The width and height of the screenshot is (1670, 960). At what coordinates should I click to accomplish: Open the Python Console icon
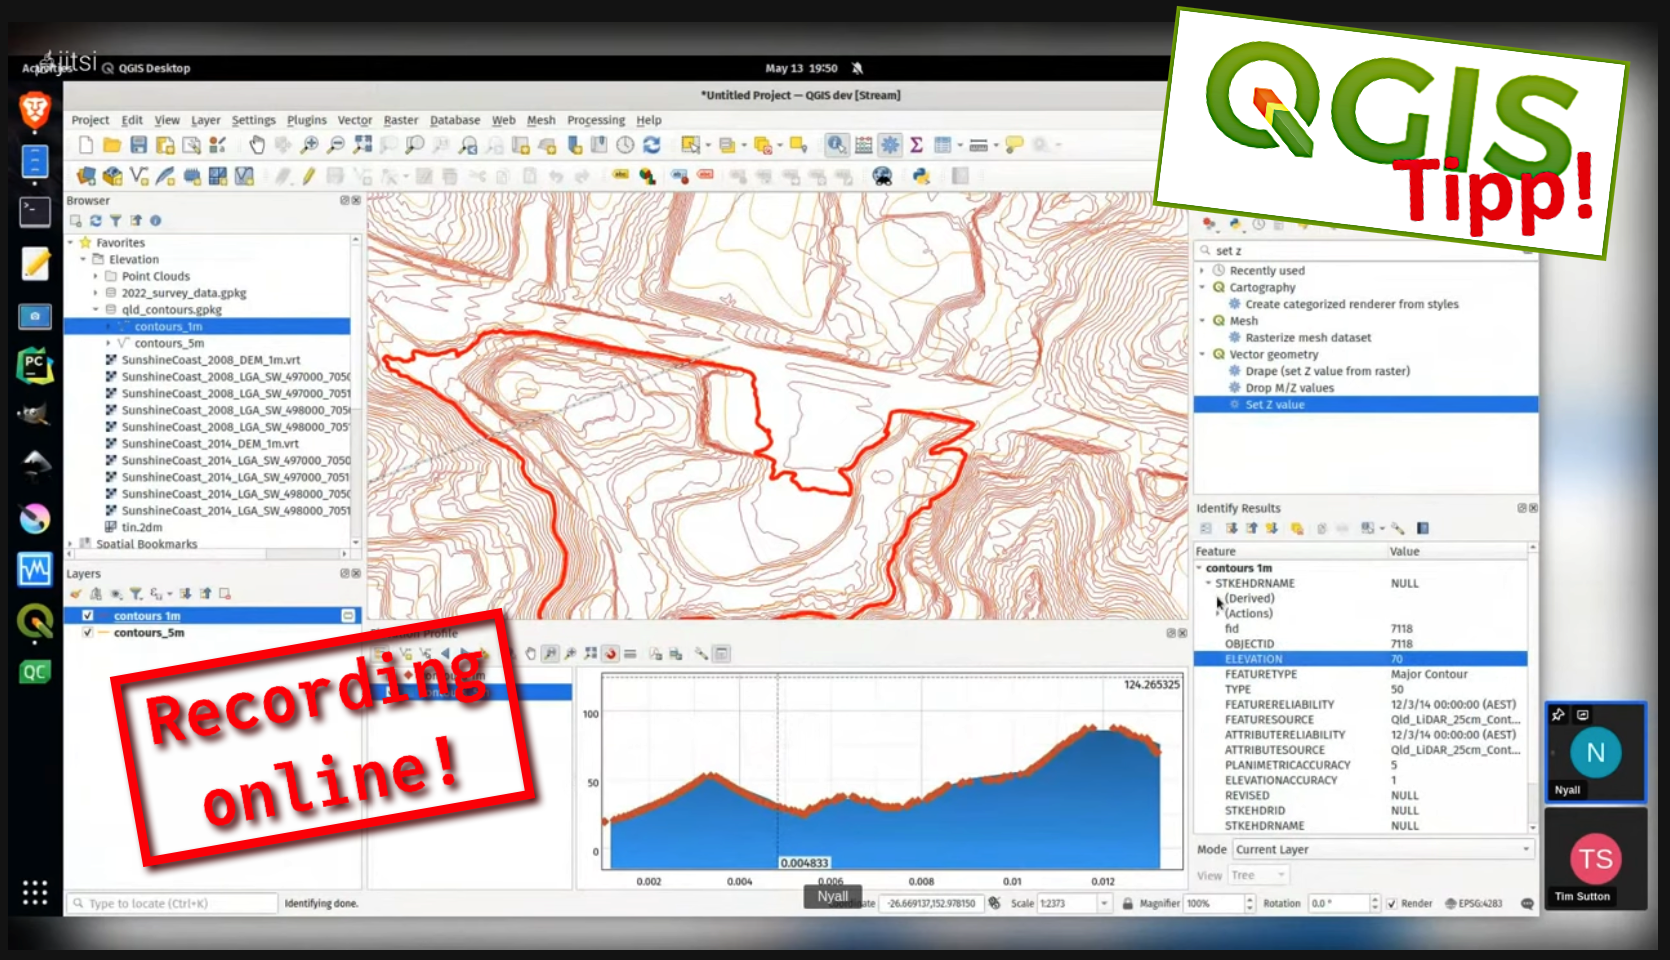pos(921,176)
